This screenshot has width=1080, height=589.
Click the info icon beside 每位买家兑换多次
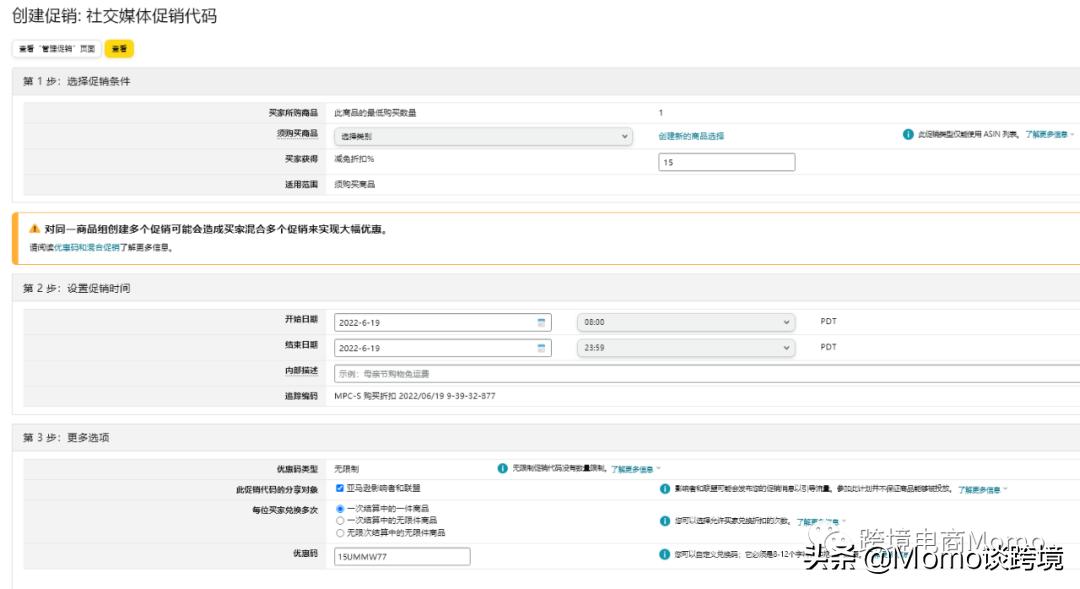pos(664,520)
